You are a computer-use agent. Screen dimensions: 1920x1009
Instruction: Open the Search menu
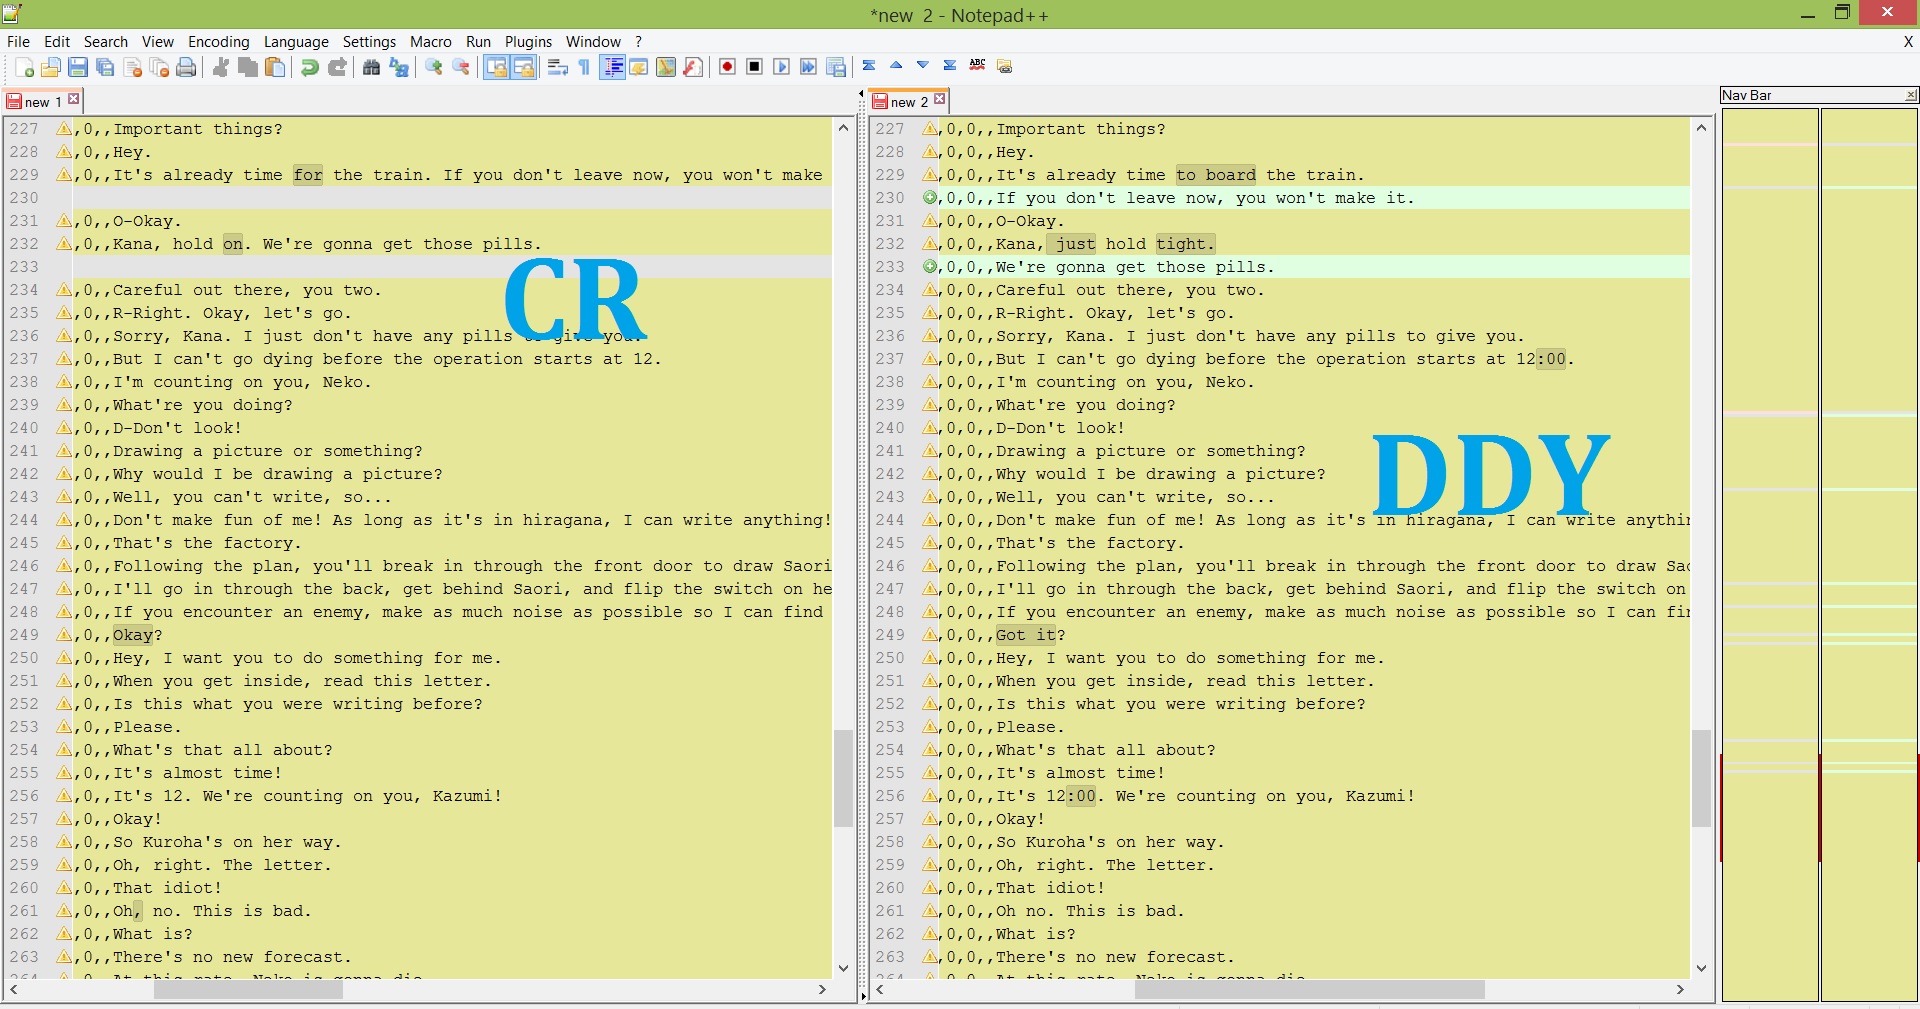106,41
